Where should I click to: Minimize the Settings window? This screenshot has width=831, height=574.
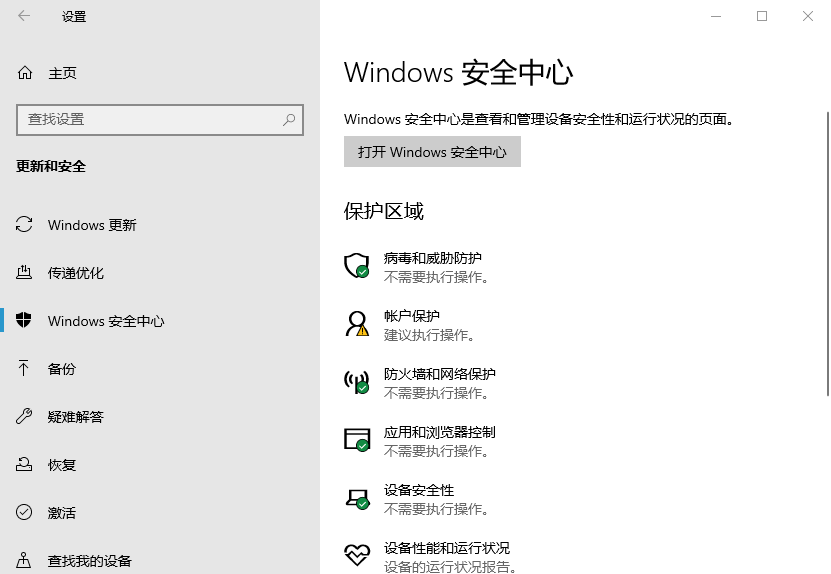click(716, 16)
